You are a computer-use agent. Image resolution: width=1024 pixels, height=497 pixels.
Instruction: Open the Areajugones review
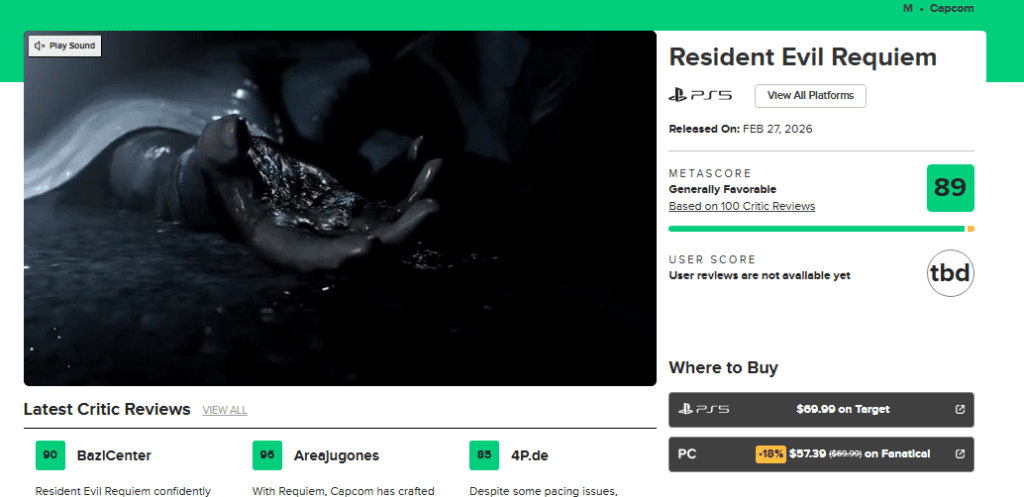coord(336,455)
